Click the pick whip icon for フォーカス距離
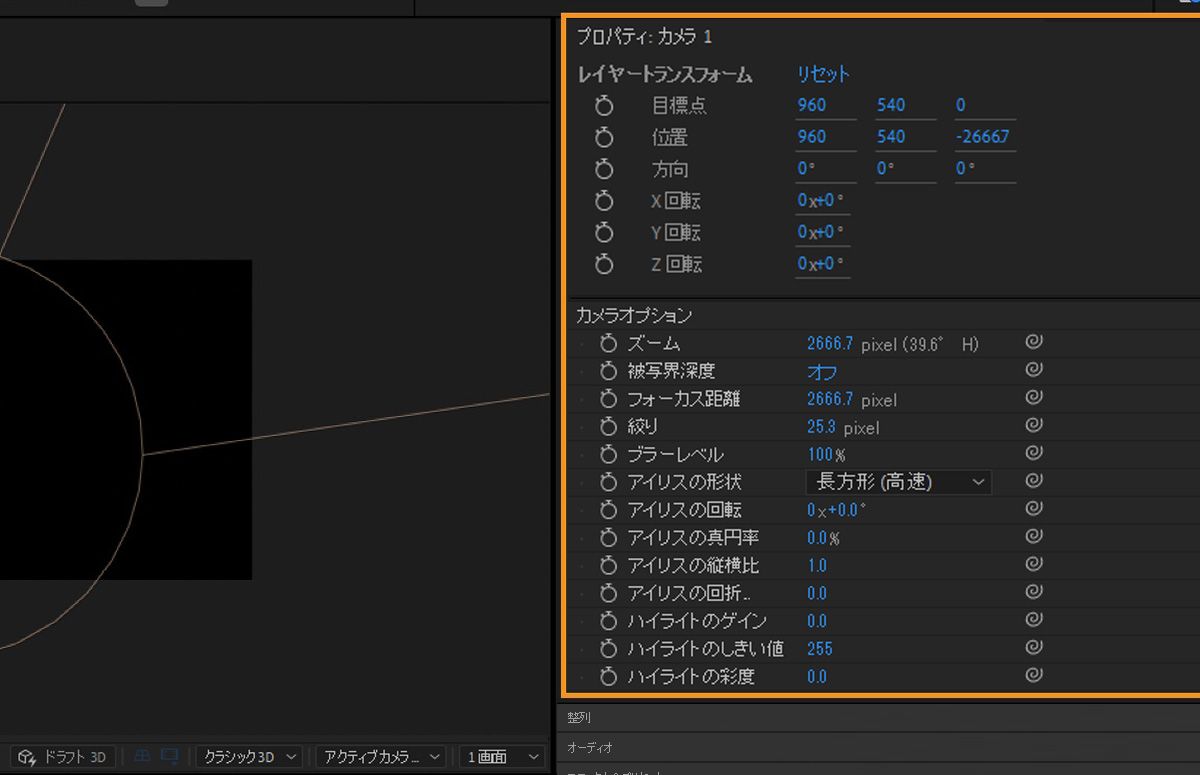The height and width of the screenshot is (775, 1200). (1034, 398)
